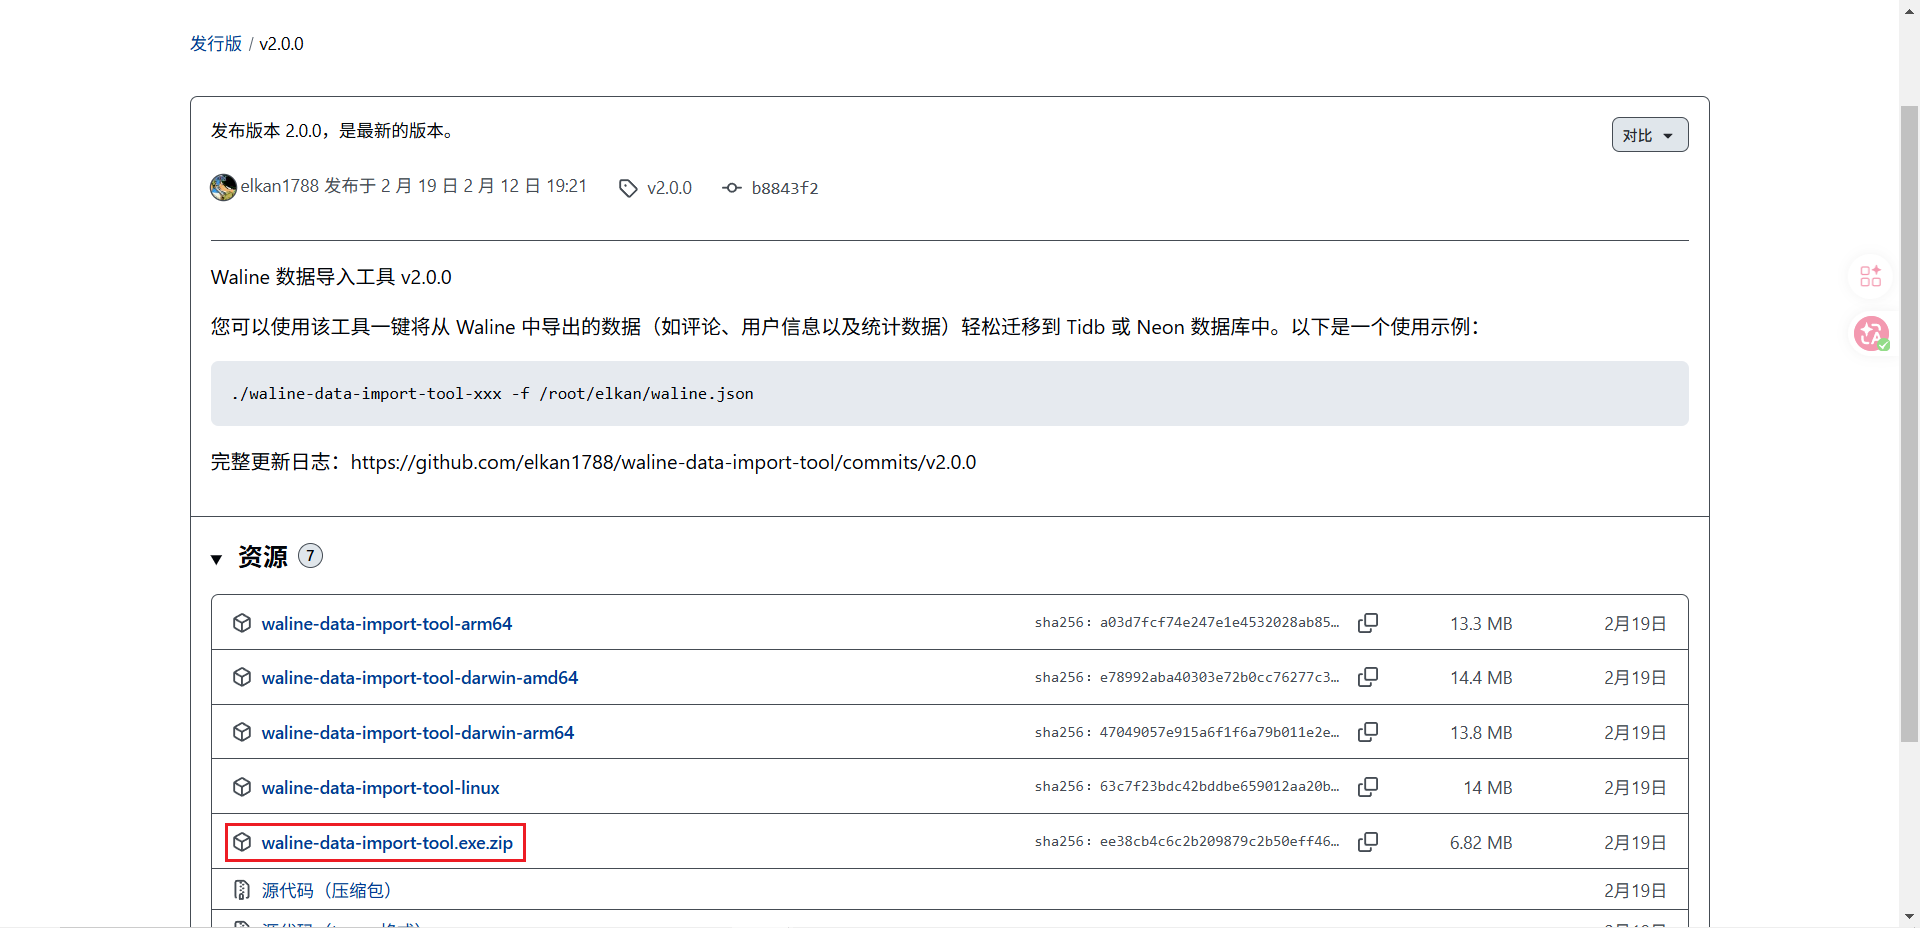Copy sha256 of waline-data-import-tool-darwin-amd64
Viewport: 1920px width, 928px height.
pos(1368,677)
